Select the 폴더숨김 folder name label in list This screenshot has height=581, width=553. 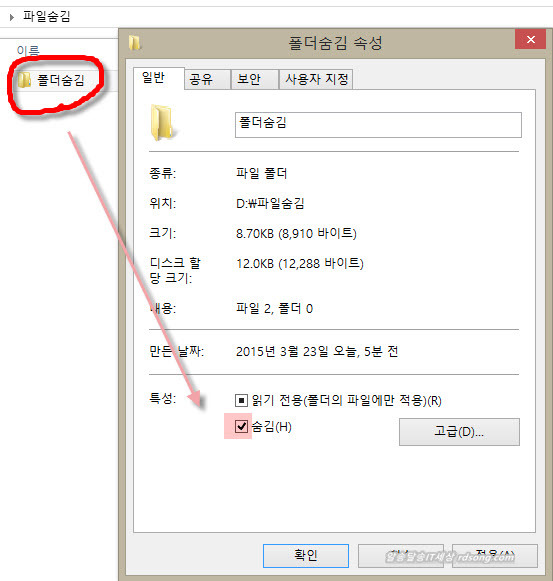[x=61, y=80]
